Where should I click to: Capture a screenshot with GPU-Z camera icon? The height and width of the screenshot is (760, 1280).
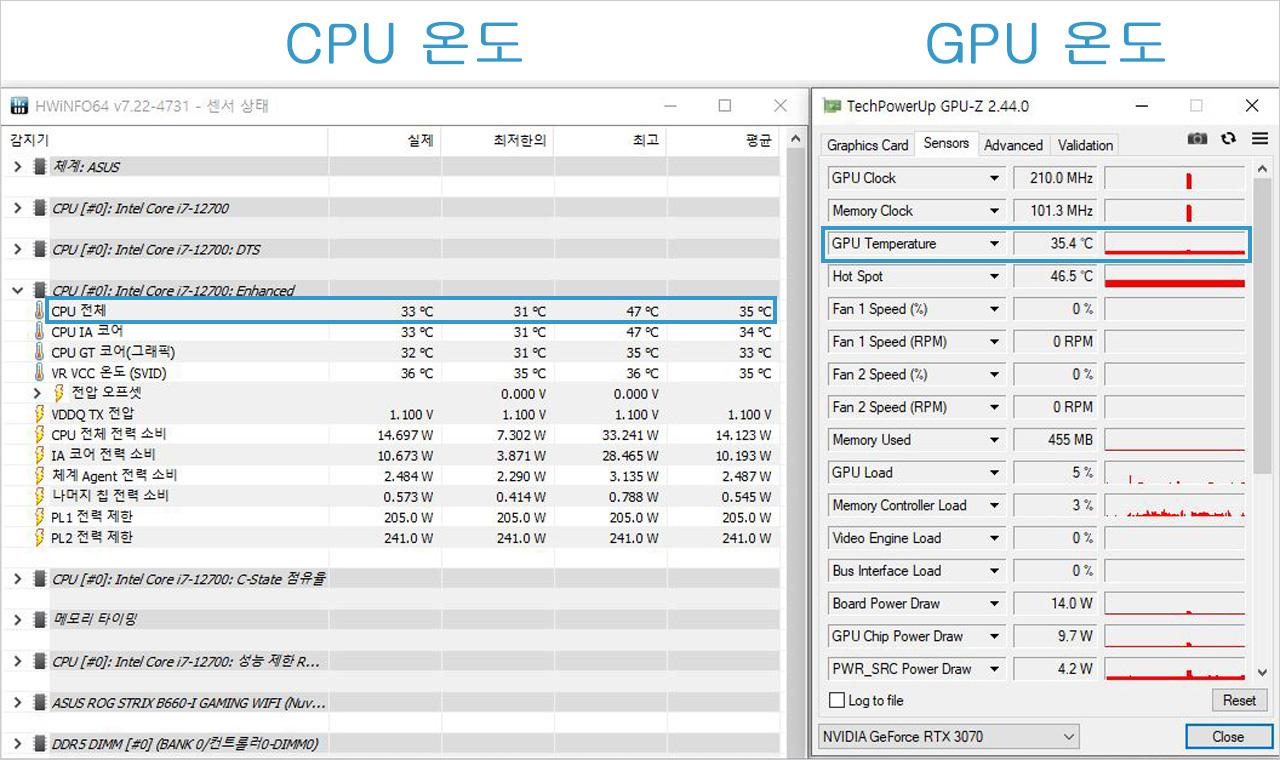[x=1197, y=139]
